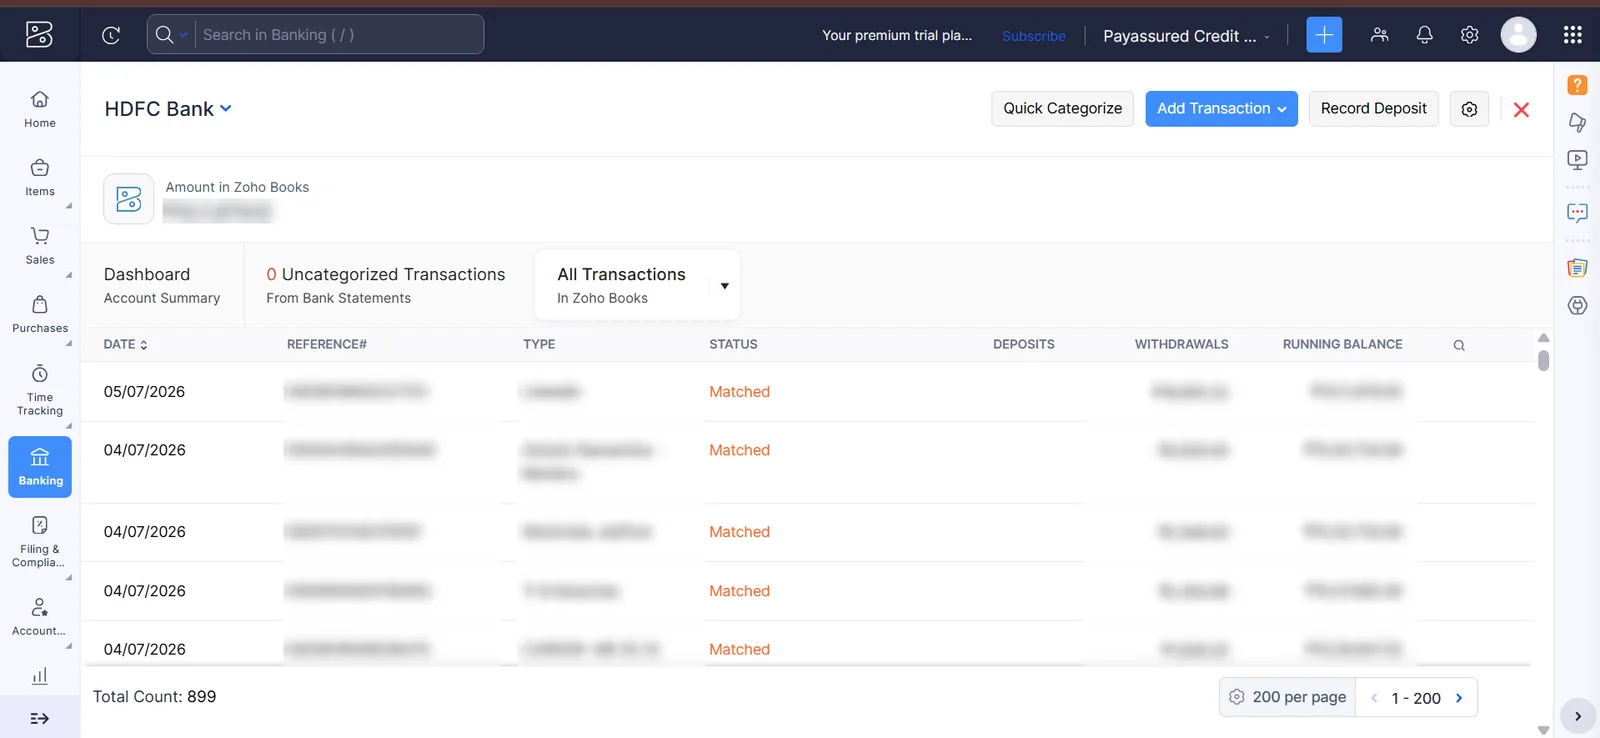The image size is (1600, 738).
Task: Click the Record Deposit button
Action: point(1373,109)
